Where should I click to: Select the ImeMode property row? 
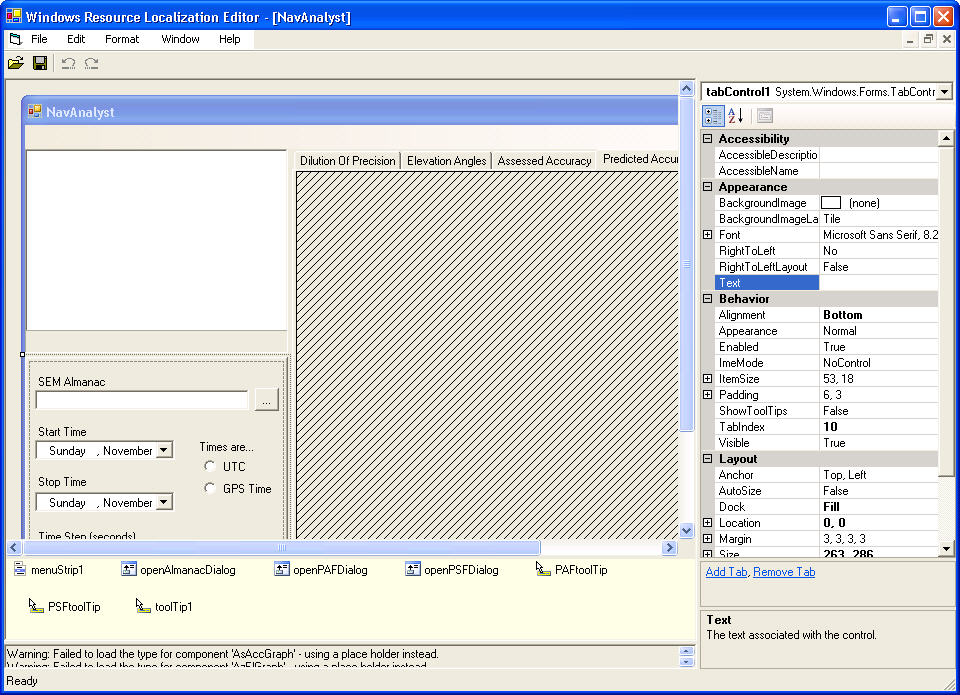[827, 363]
